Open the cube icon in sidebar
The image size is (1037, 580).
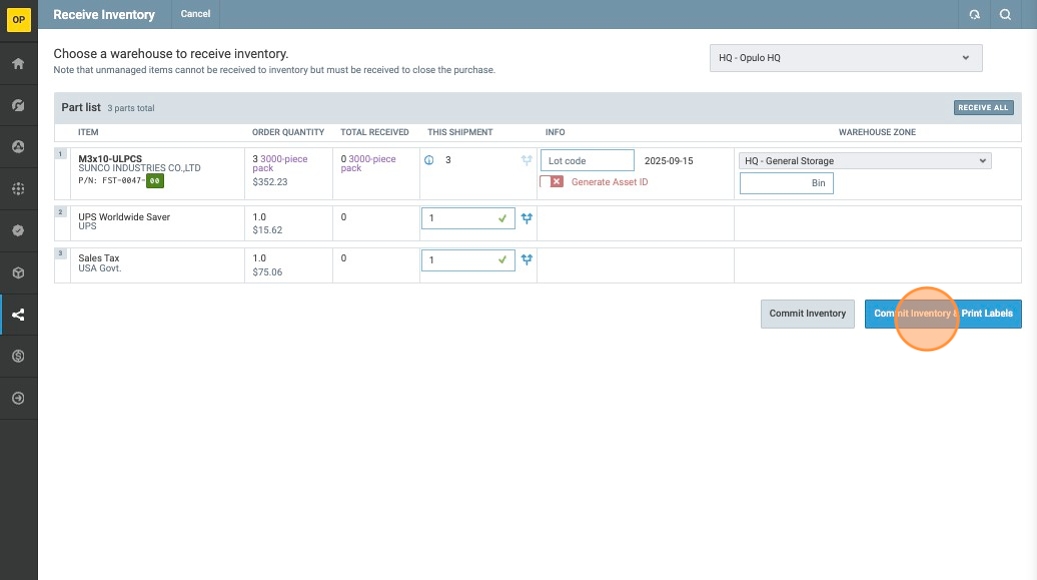pyautogui.click(x=18, y=272)
